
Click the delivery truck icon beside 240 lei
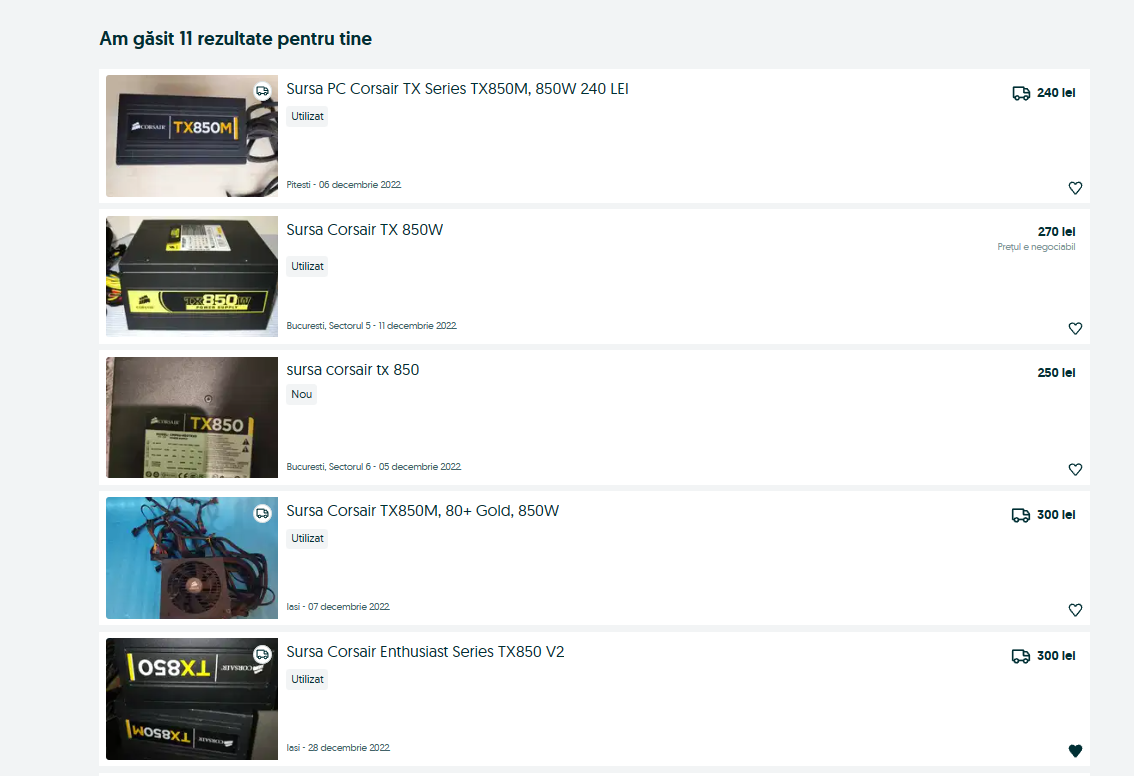(1021, 93)
